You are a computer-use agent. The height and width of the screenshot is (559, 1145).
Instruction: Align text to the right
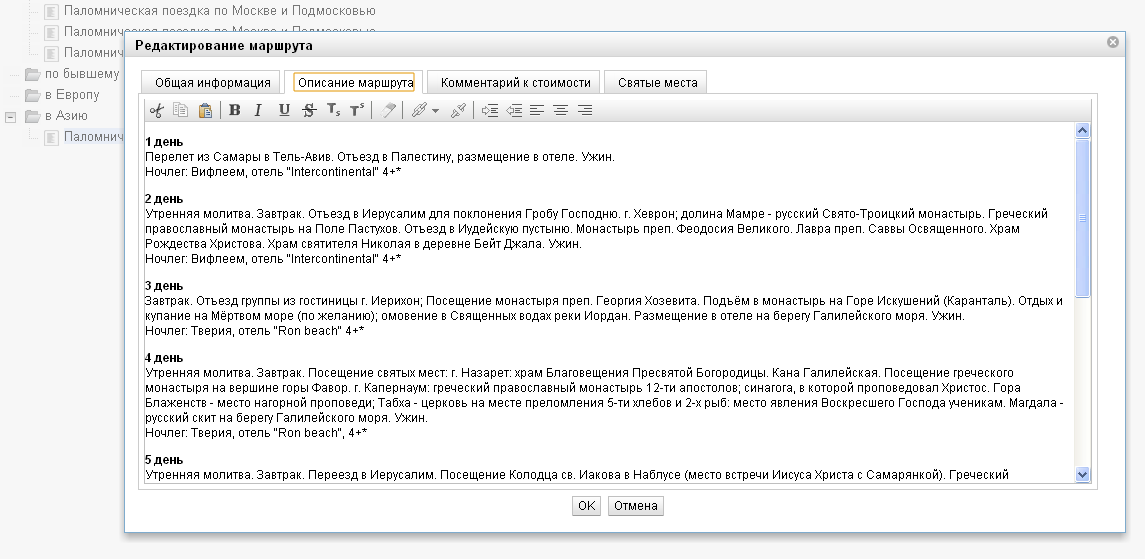[585, 110]
